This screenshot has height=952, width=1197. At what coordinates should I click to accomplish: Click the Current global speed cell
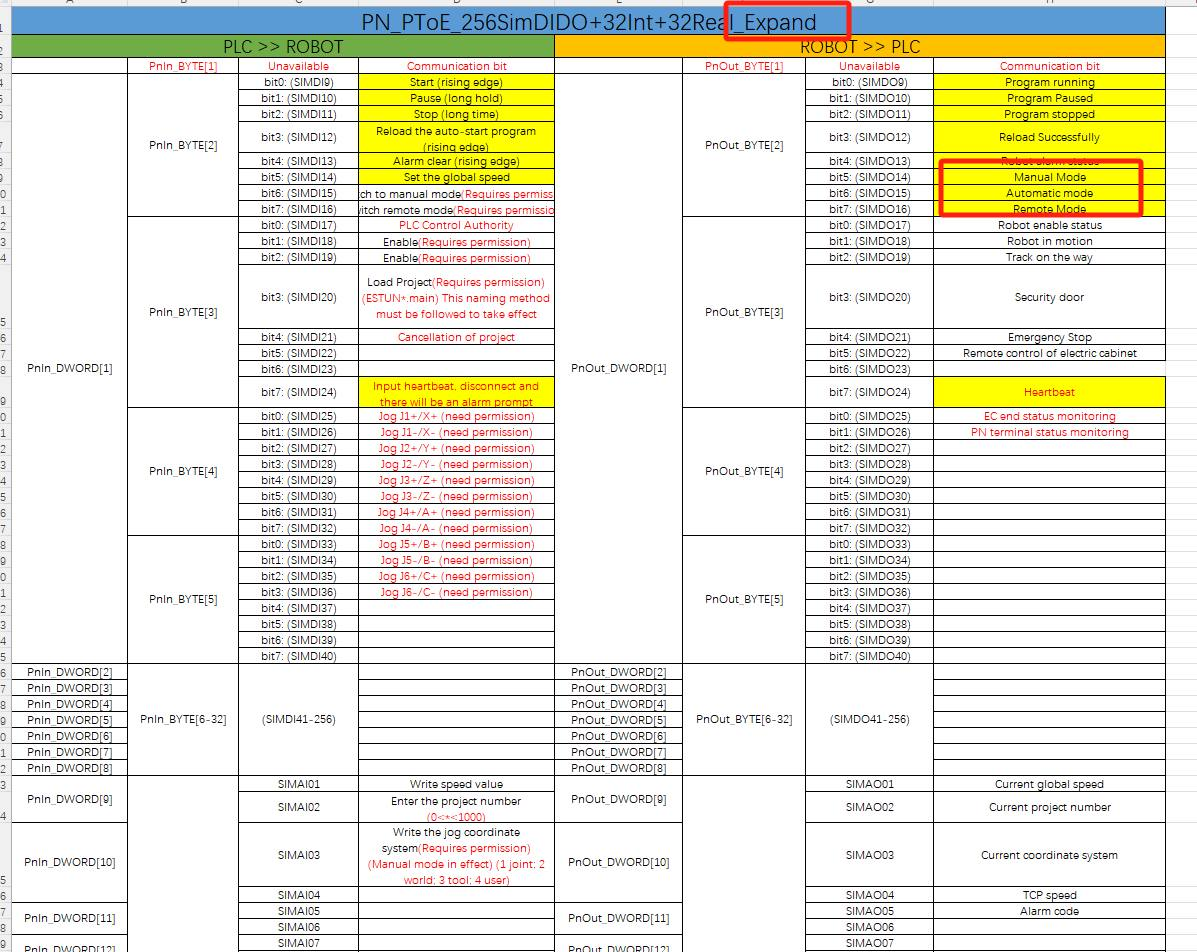click(x=1050, y=784)
